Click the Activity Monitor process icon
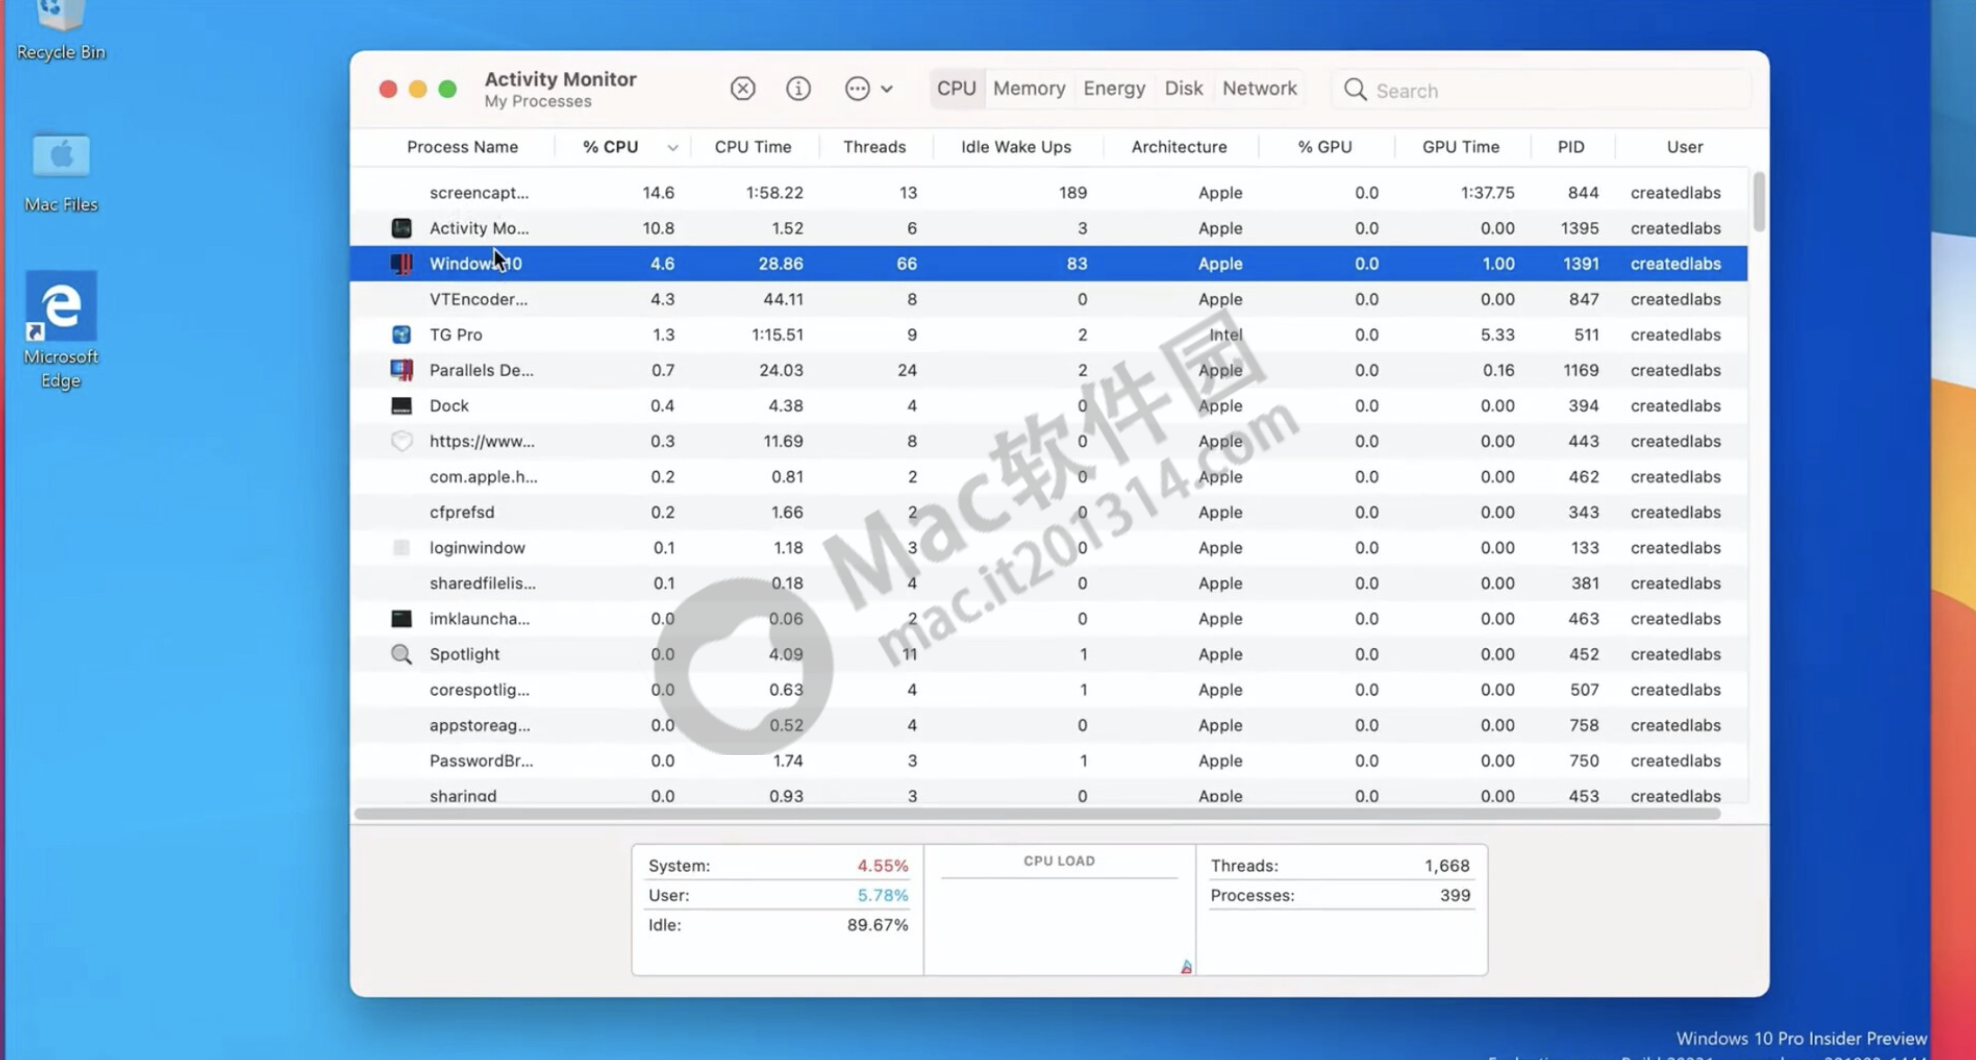The width and height of the screenshot is (1976, 1060). point(401,228)
